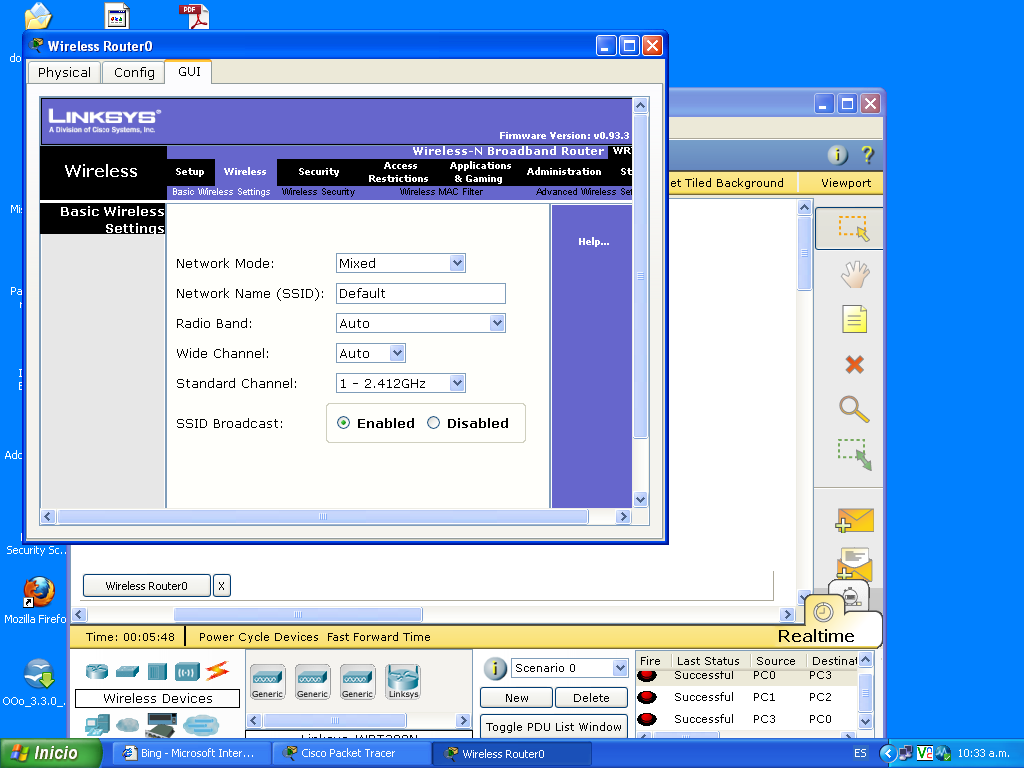The image size is (1024, 768).
Task: Close the Wireless Router0 workspace tab with X
Action: coord(221,586)
